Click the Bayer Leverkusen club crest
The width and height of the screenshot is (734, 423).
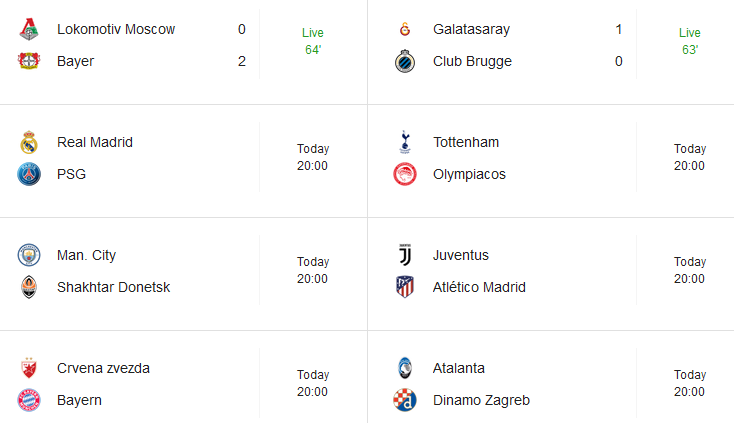tap(29, 61)
